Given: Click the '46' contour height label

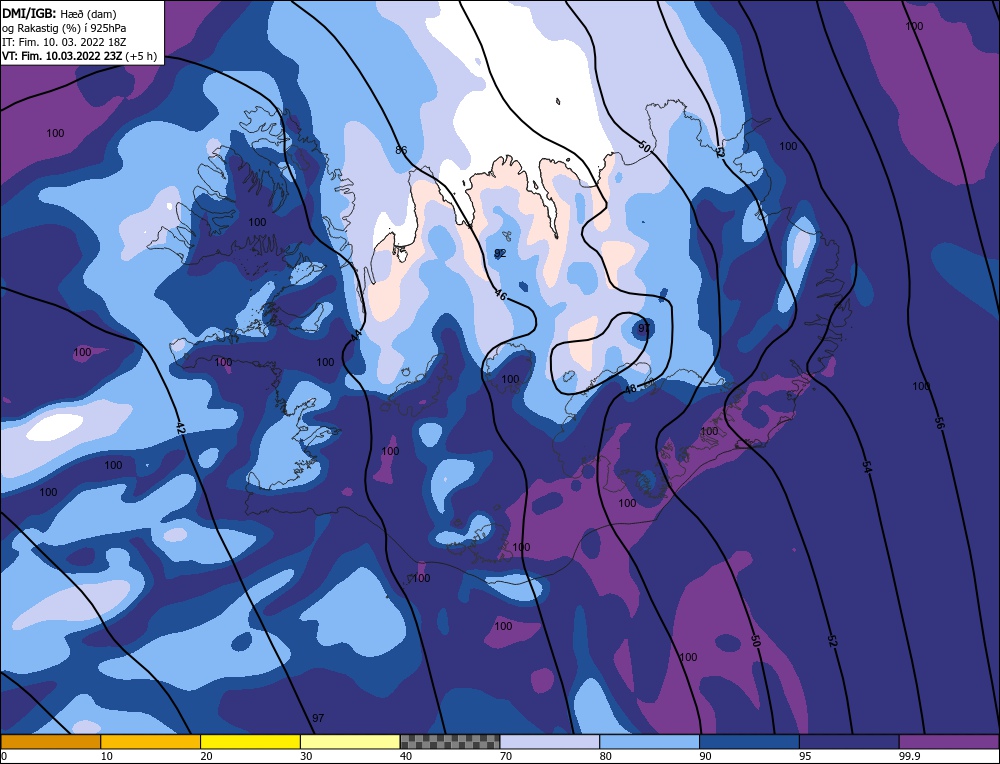Looking at the screenshot, I should [x=501, y=295].
